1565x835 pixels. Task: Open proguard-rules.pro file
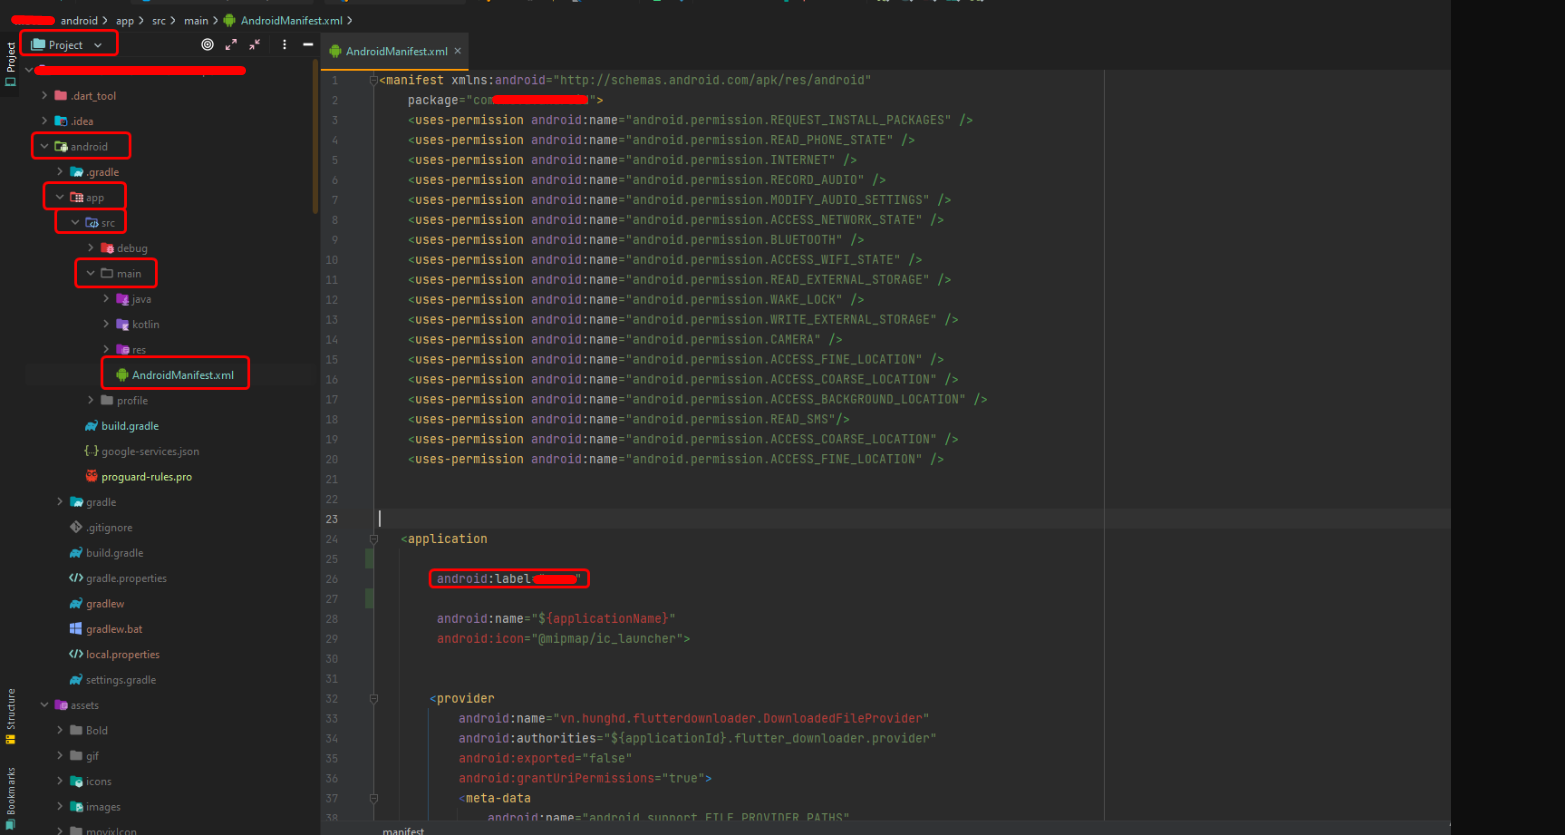[x=146, y=477]
